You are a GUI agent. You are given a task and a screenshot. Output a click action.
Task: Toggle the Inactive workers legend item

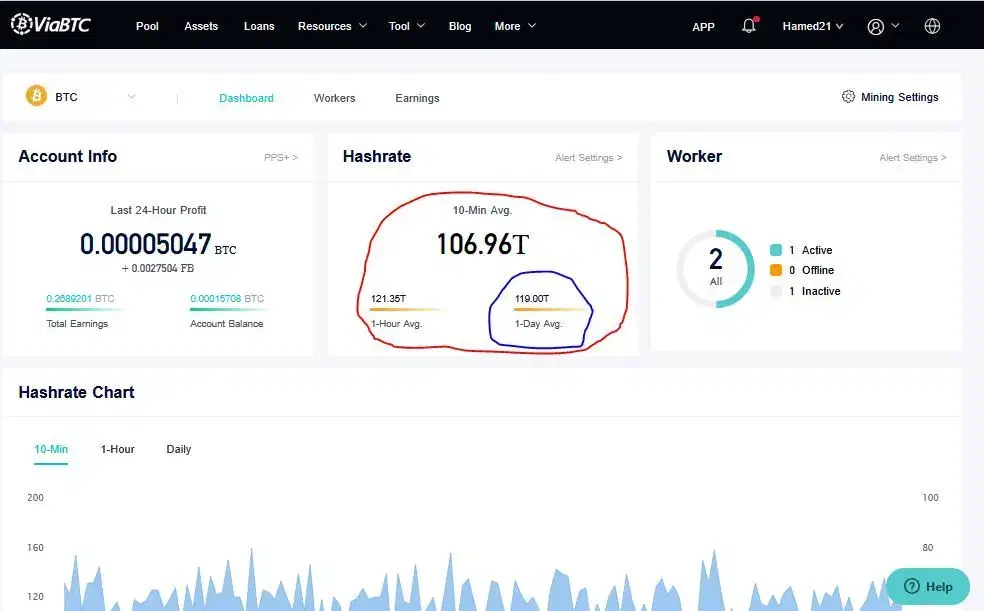[776, 291]
